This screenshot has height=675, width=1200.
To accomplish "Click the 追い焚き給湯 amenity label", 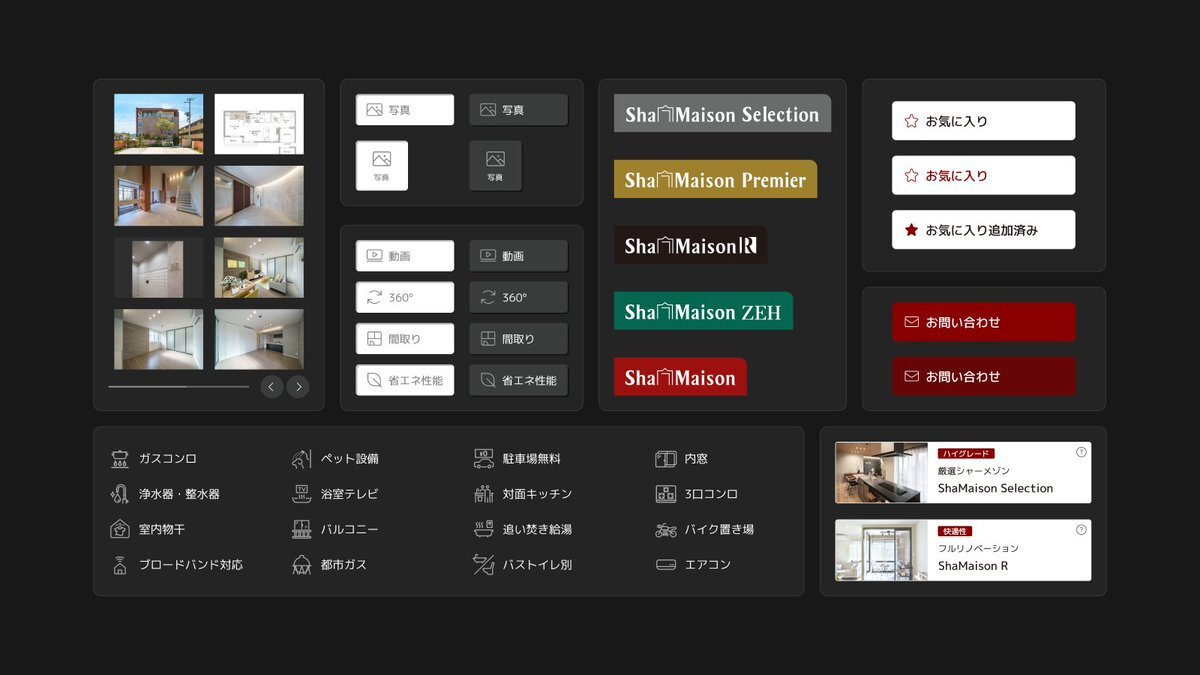I will tap(537, 530).
